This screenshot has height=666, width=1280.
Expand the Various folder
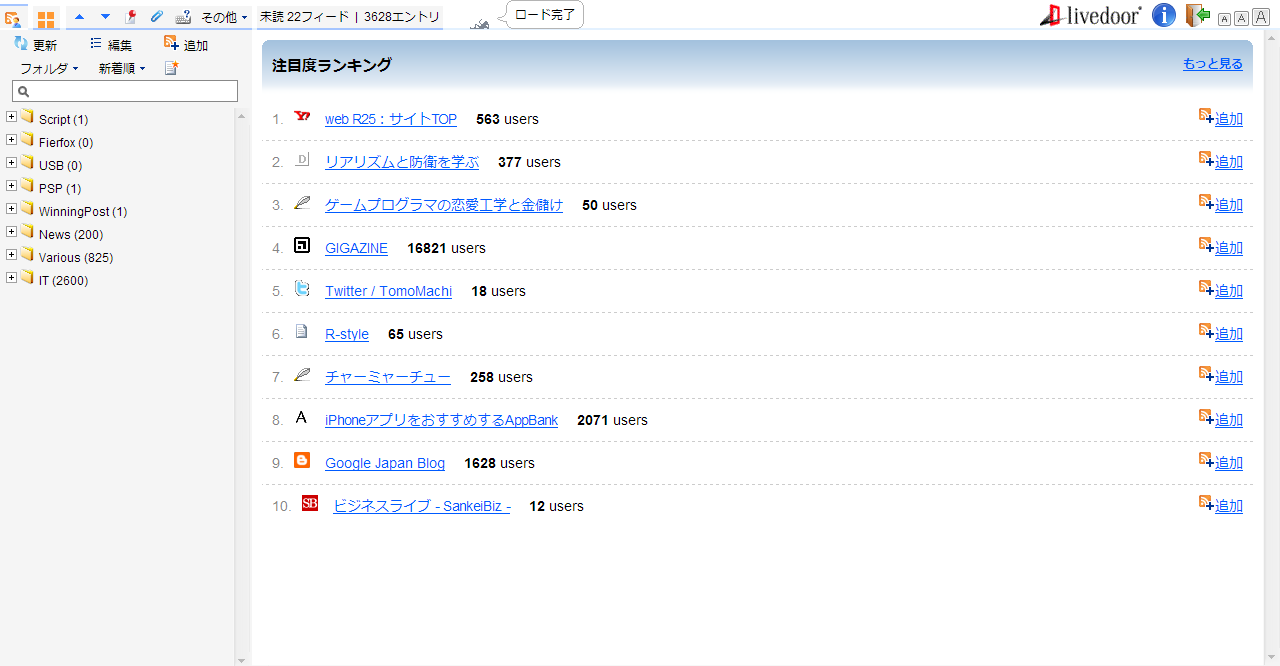click(x=12, y=255)
